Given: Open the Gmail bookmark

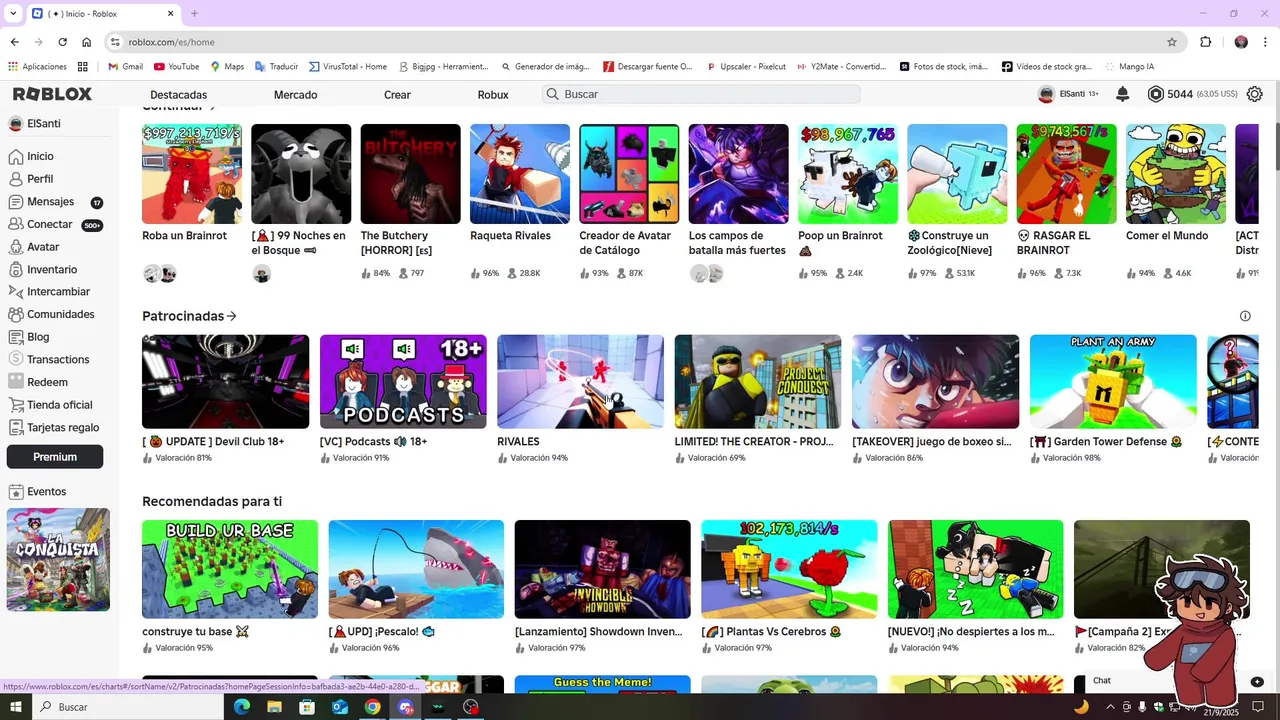Looking at the screenshot, I should click(x=124, y=67).
